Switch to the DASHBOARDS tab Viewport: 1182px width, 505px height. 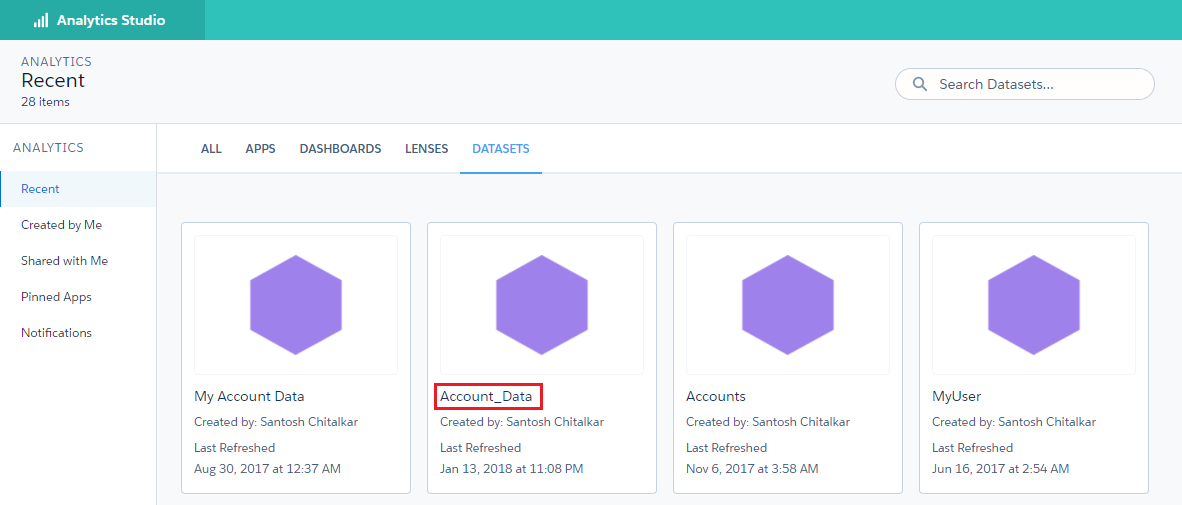[340, 149]
